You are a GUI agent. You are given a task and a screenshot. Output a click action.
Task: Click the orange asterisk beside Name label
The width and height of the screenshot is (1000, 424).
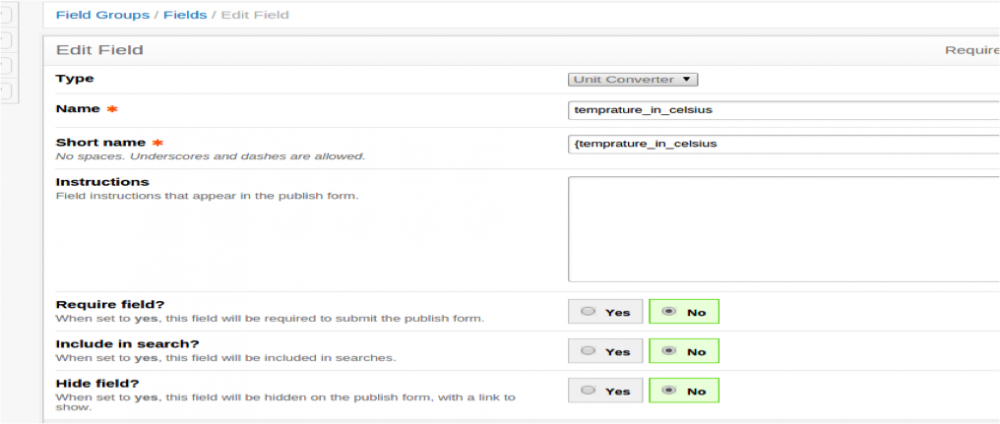click(x=111, y=109)
